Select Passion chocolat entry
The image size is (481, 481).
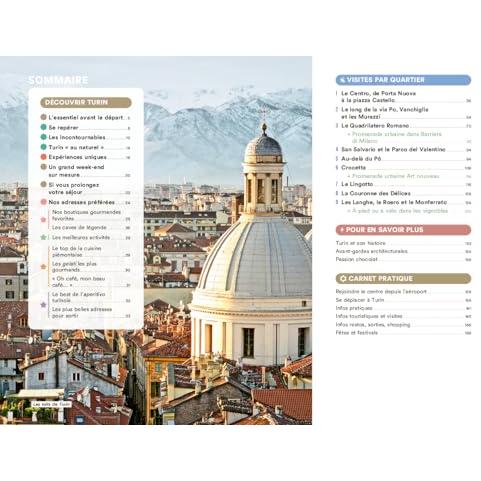pyautogui.click(x=403, y=259)
